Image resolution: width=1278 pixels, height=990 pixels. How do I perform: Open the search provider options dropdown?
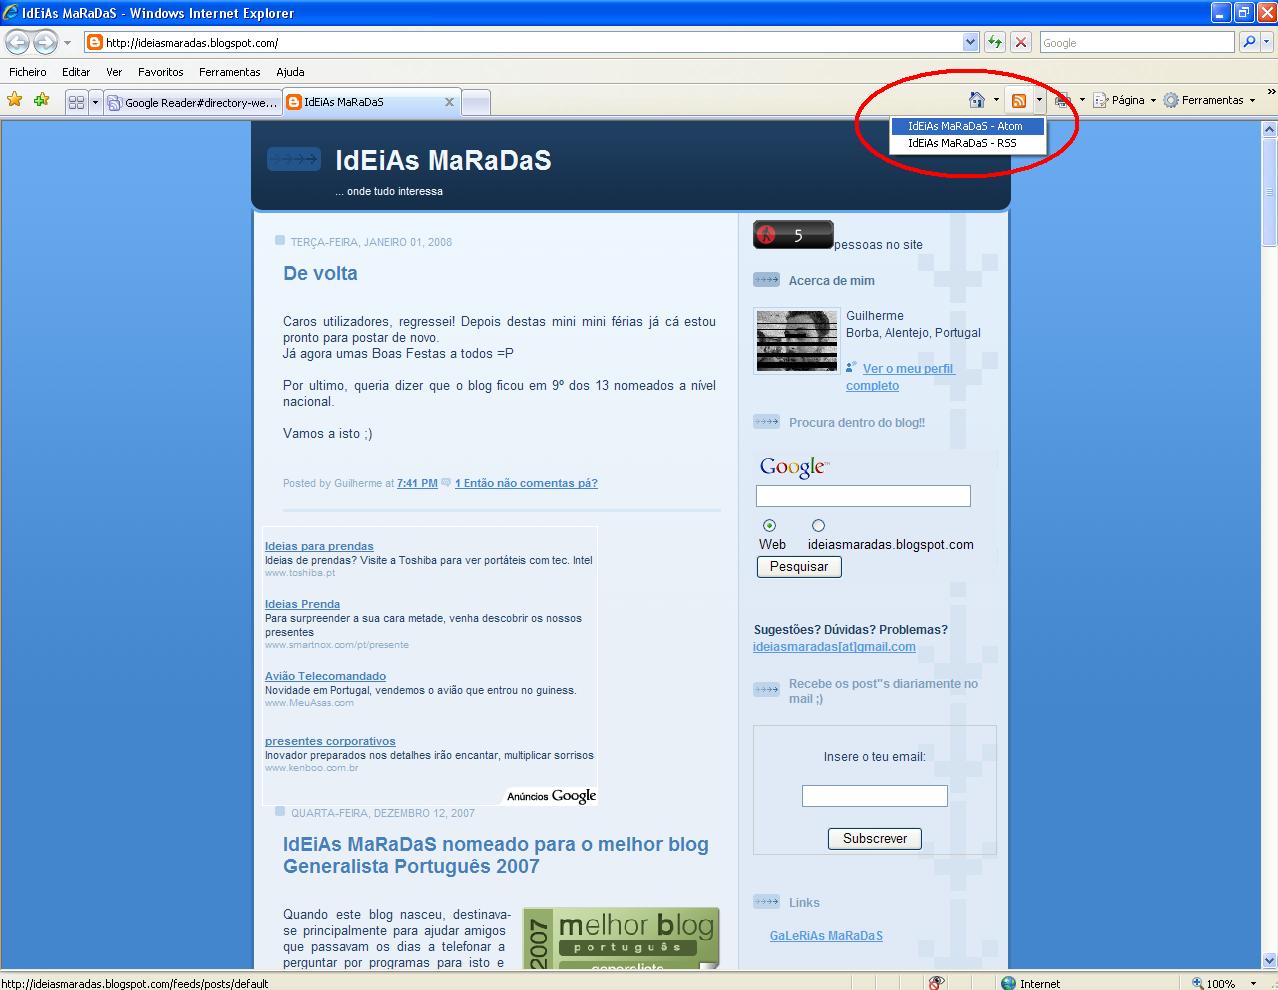tap(1267, 42)
